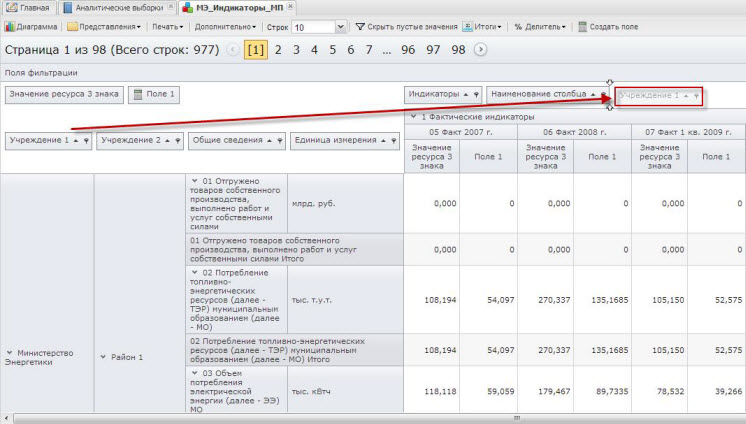Click the cell млрд. руб.
This screenshot has height=424, width=746.
[x=345, y=204]
